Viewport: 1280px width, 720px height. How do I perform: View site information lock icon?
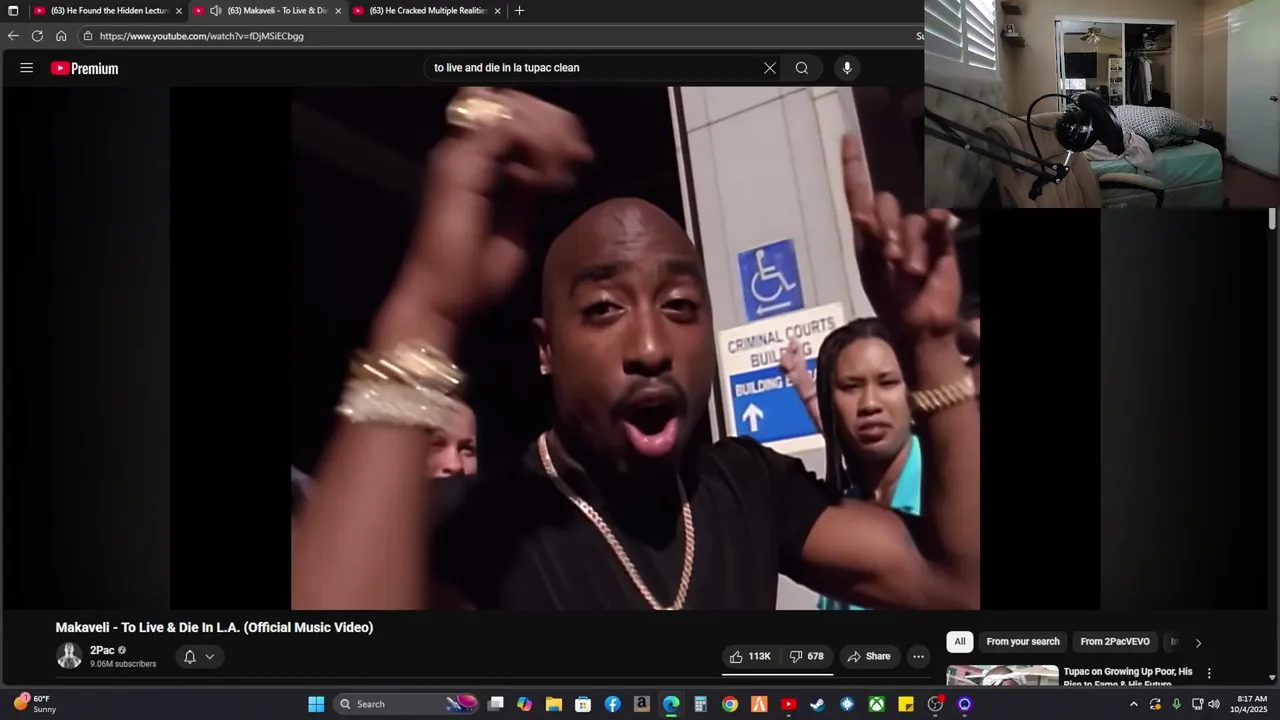(88, 36)
